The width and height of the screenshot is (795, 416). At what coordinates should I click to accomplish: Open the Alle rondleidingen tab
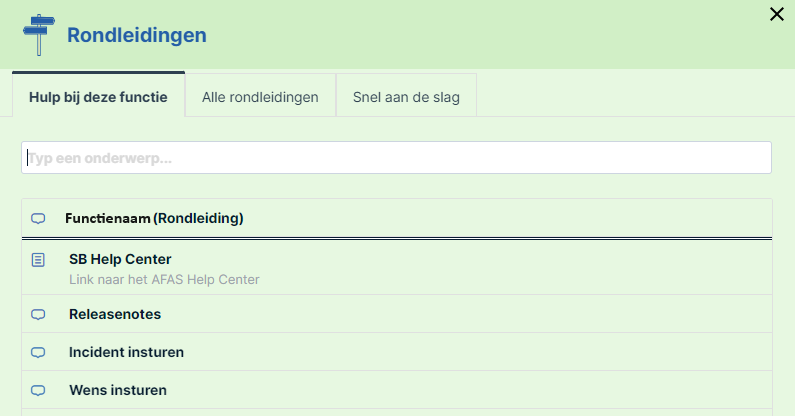(x=260, y=96)
